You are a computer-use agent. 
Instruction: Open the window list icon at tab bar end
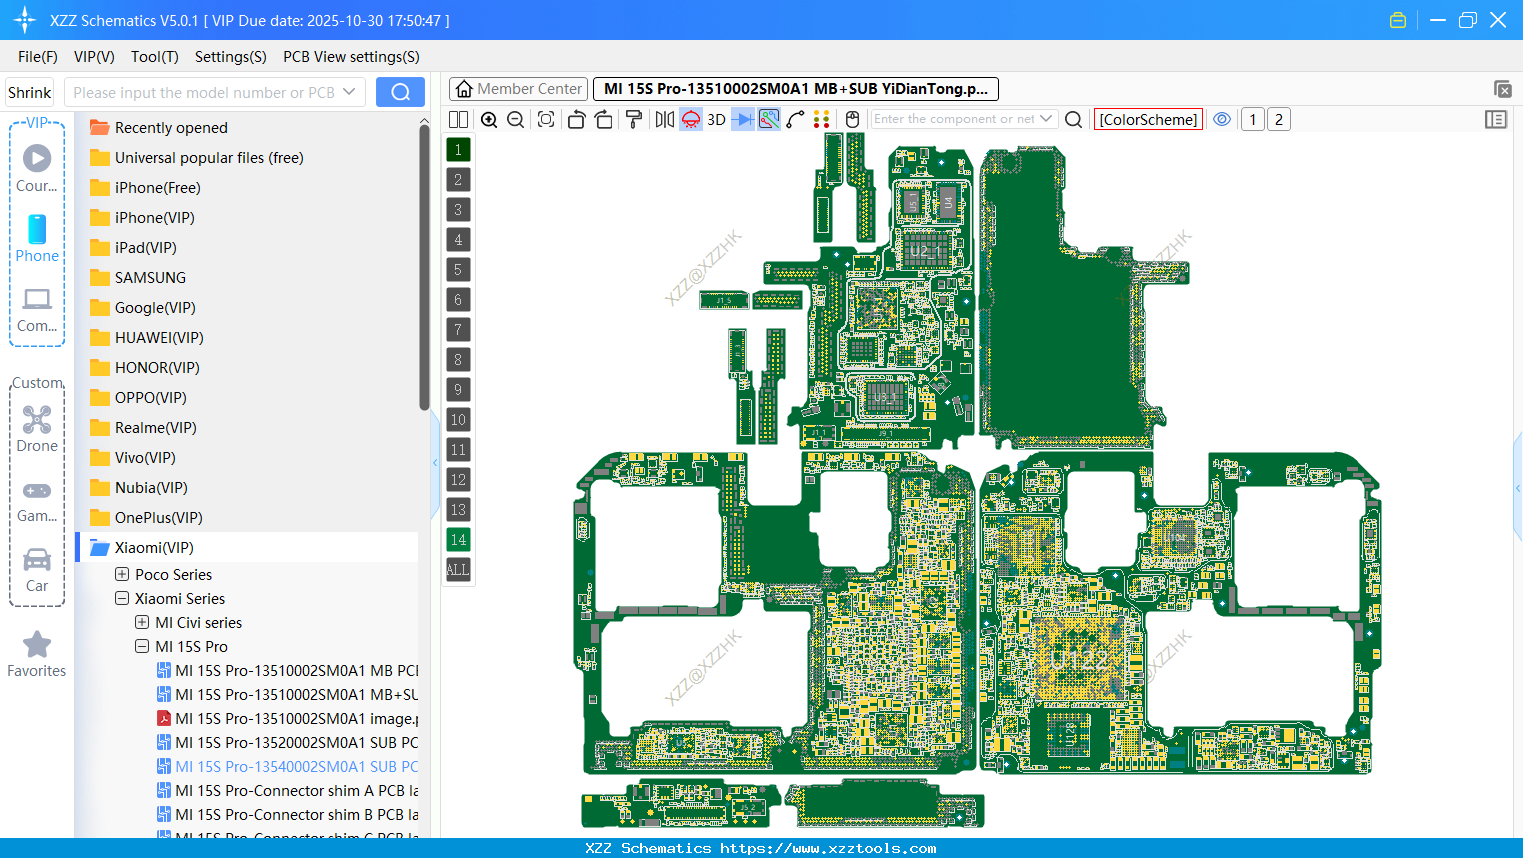tap(1502, 89)
